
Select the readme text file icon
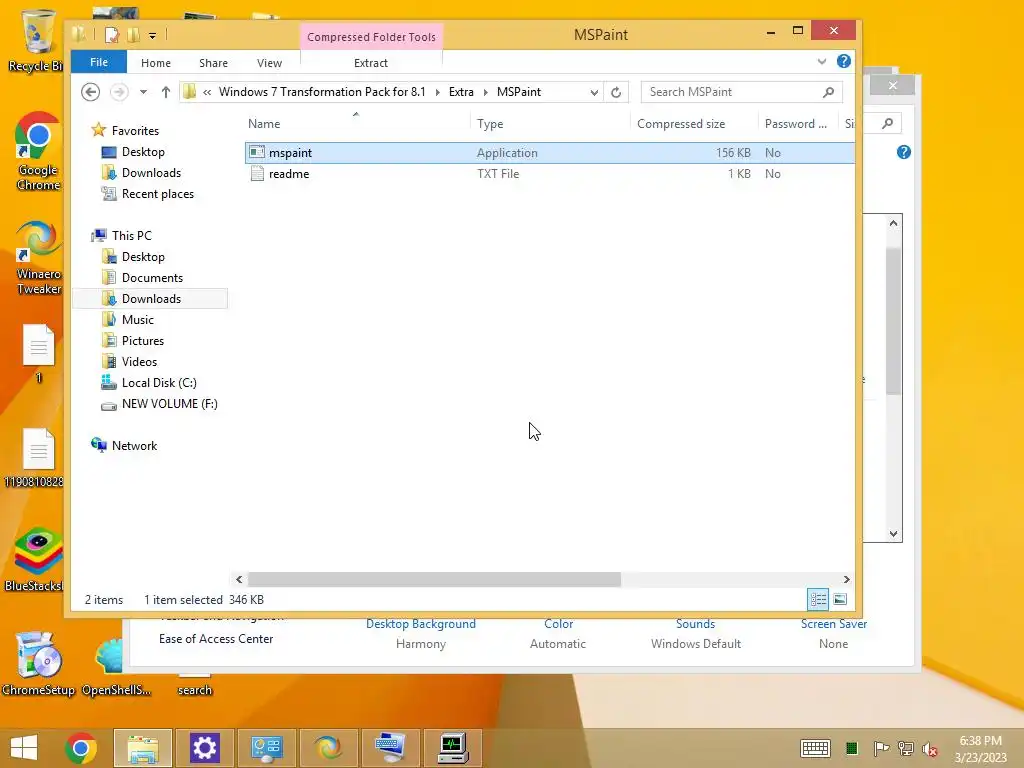point(257,174)
